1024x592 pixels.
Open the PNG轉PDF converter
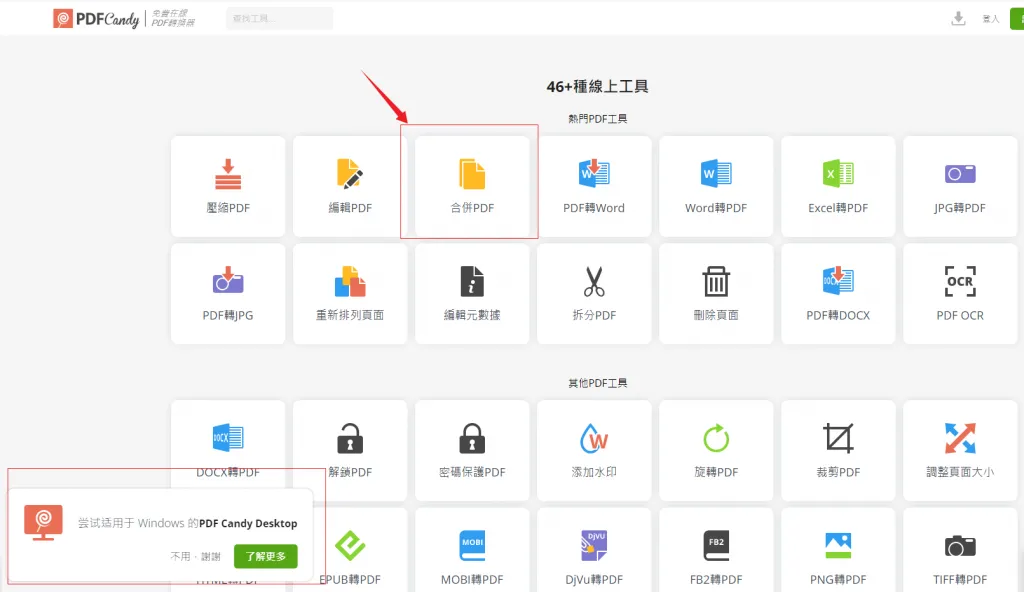click(x=838, y=550)
